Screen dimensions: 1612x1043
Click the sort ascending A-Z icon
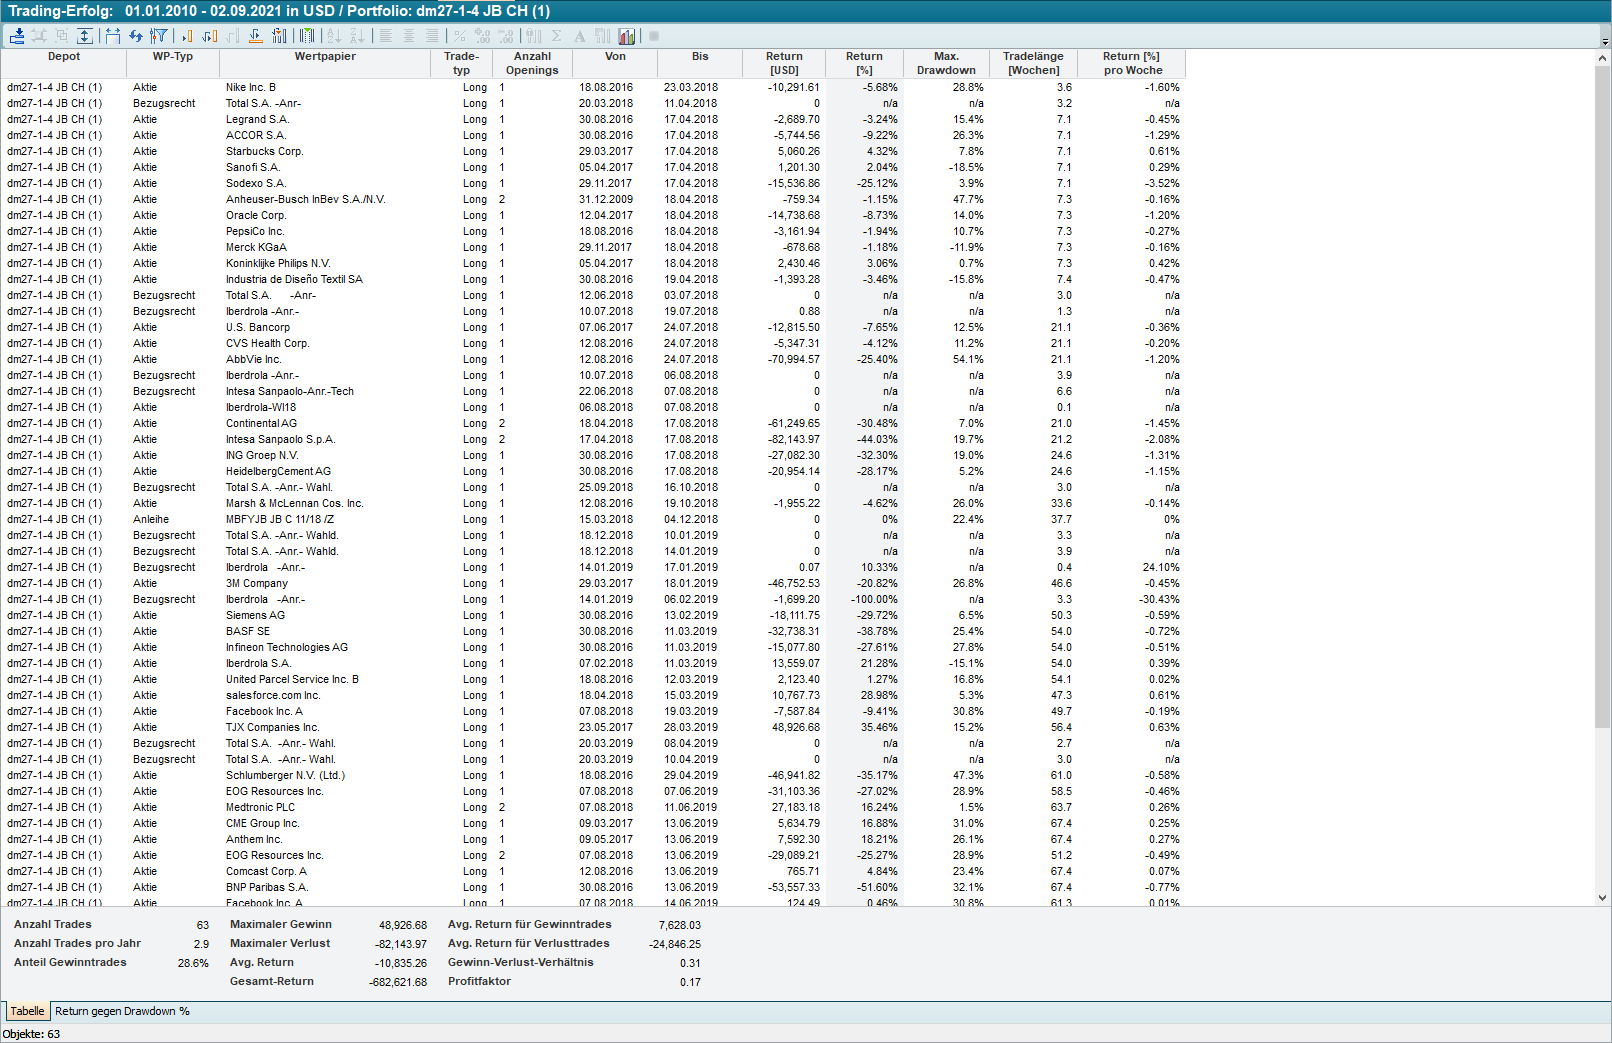point(334,36)
